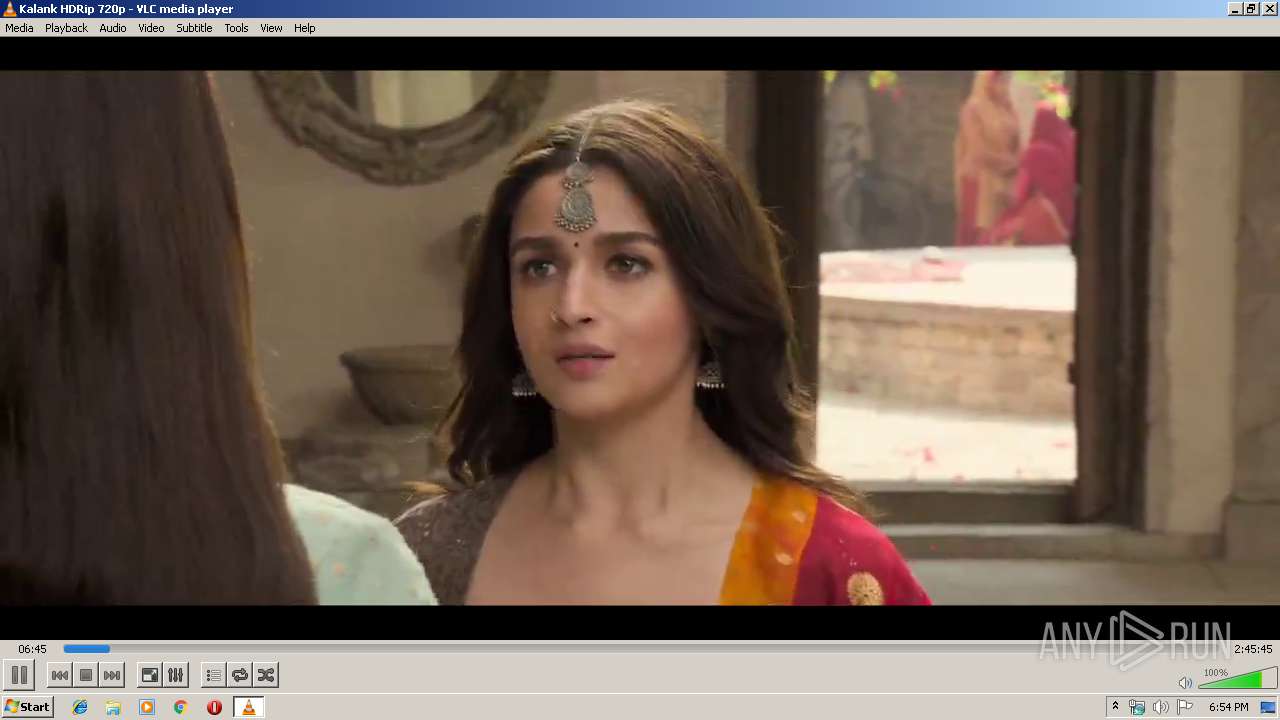Minimize the VLC window

coord(1235,9)
